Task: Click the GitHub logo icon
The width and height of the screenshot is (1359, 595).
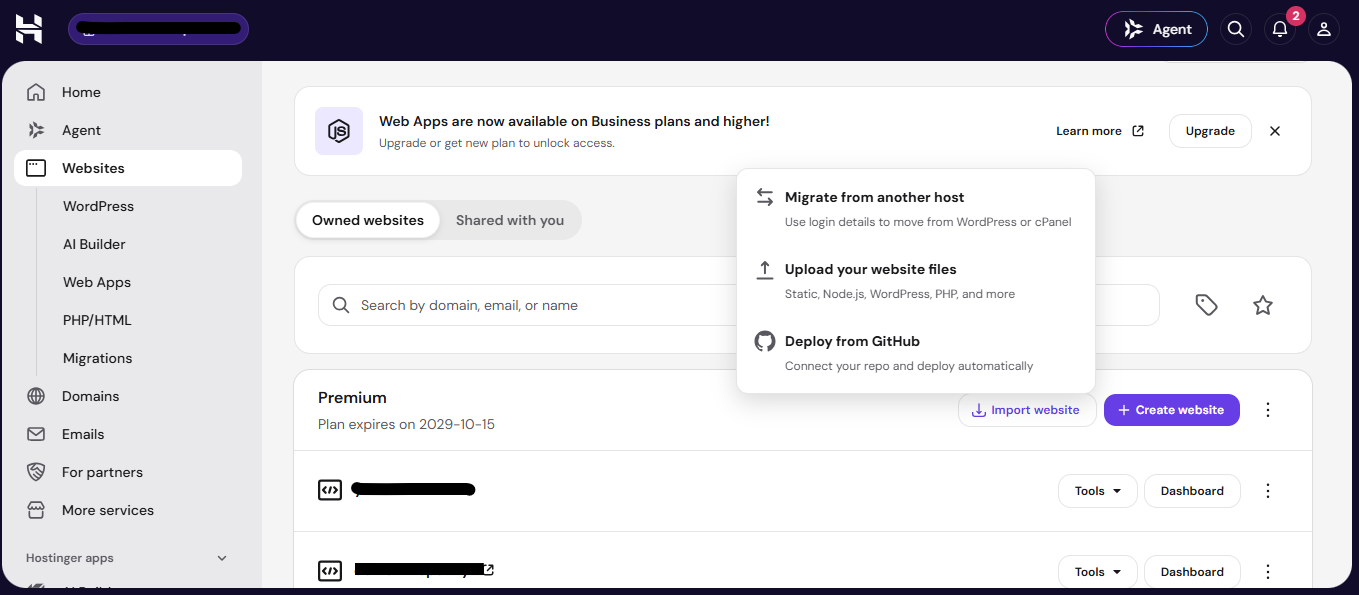Action: (765, 341)
